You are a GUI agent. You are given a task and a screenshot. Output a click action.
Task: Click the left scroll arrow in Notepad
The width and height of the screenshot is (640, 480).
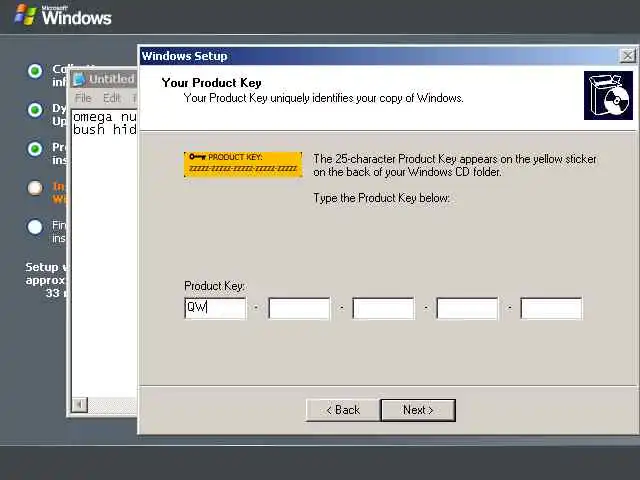coord(80,404)
